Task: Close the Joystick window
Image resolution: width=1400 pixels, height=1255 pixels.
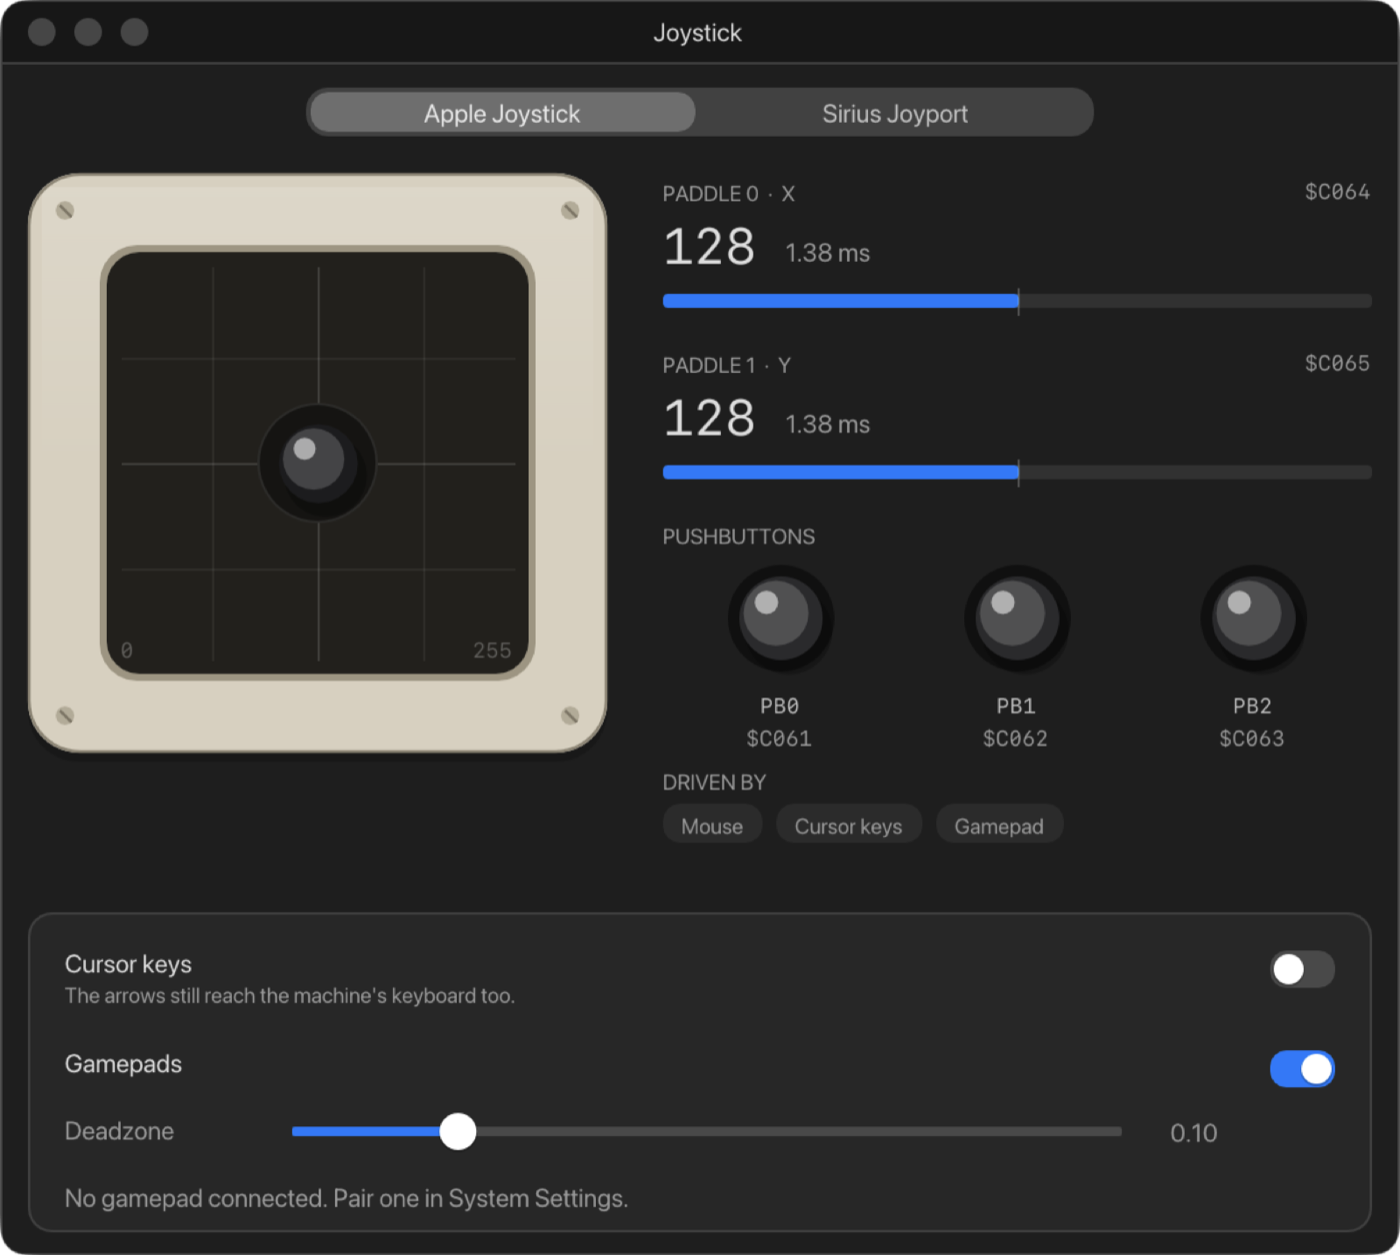Action: (x=42, y=32)
